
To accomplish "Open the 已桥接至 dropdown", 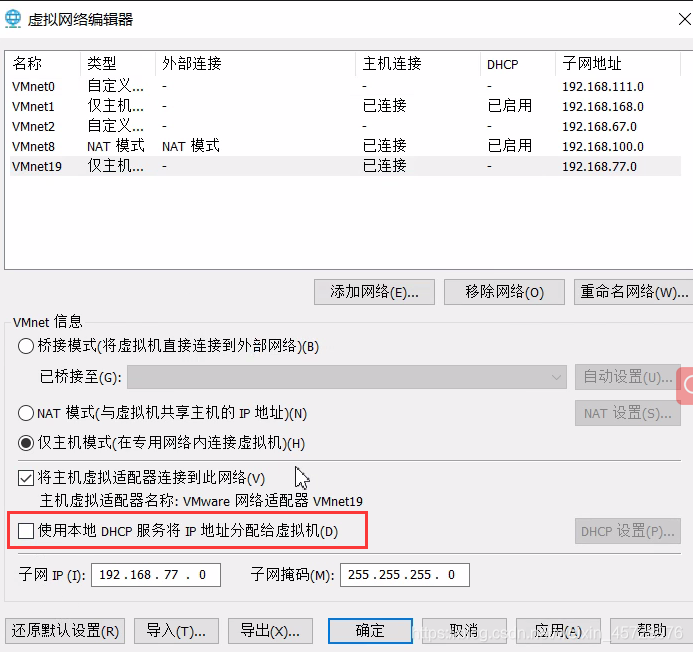I will click(346, 377).
